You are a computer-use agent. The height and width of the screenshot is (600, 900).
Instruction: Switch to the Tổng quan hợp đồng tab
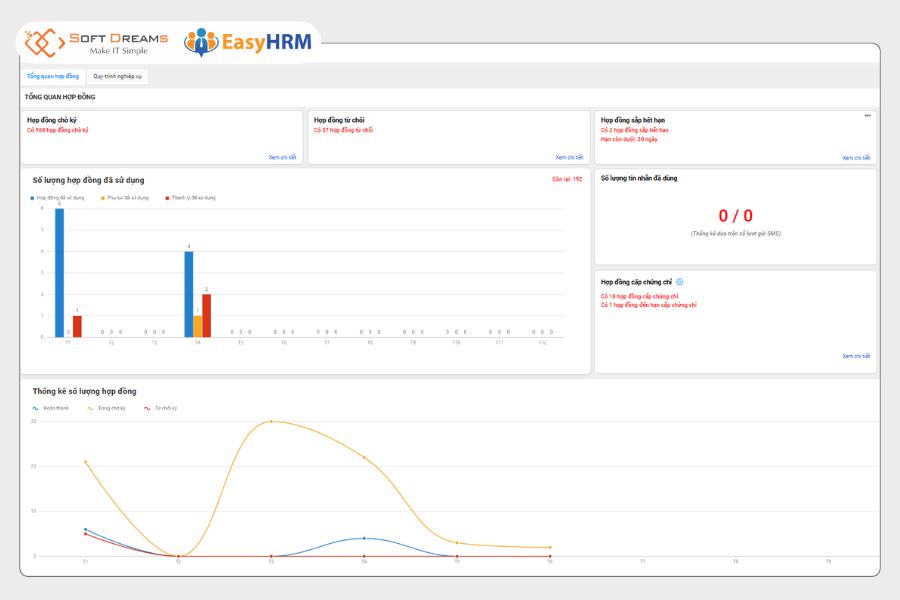[x=53, y=76]
